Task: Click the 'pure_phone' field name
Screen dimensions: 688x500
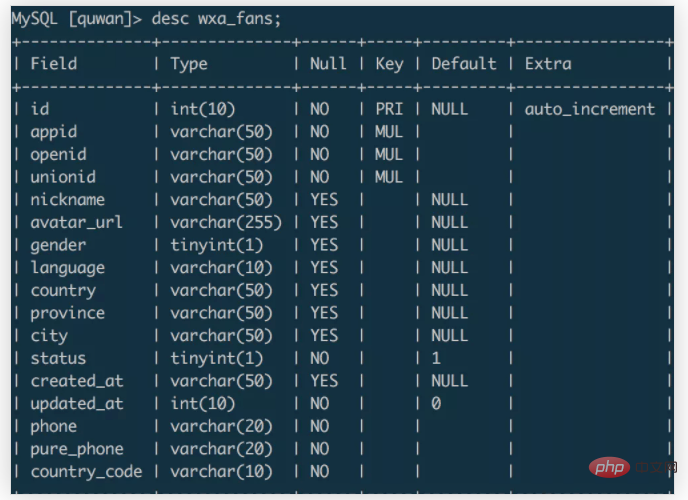Action: (77, 449)
